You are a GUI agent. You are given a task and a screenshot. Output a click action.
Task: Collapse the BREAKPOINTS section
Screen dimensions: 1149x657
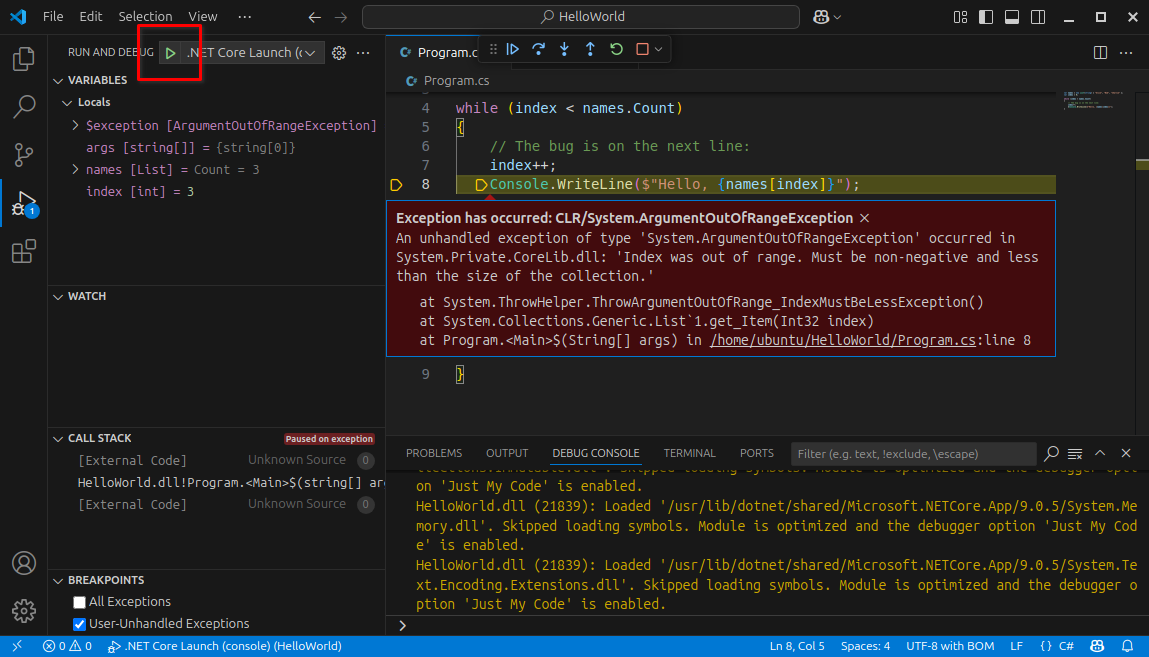(59, 580)
